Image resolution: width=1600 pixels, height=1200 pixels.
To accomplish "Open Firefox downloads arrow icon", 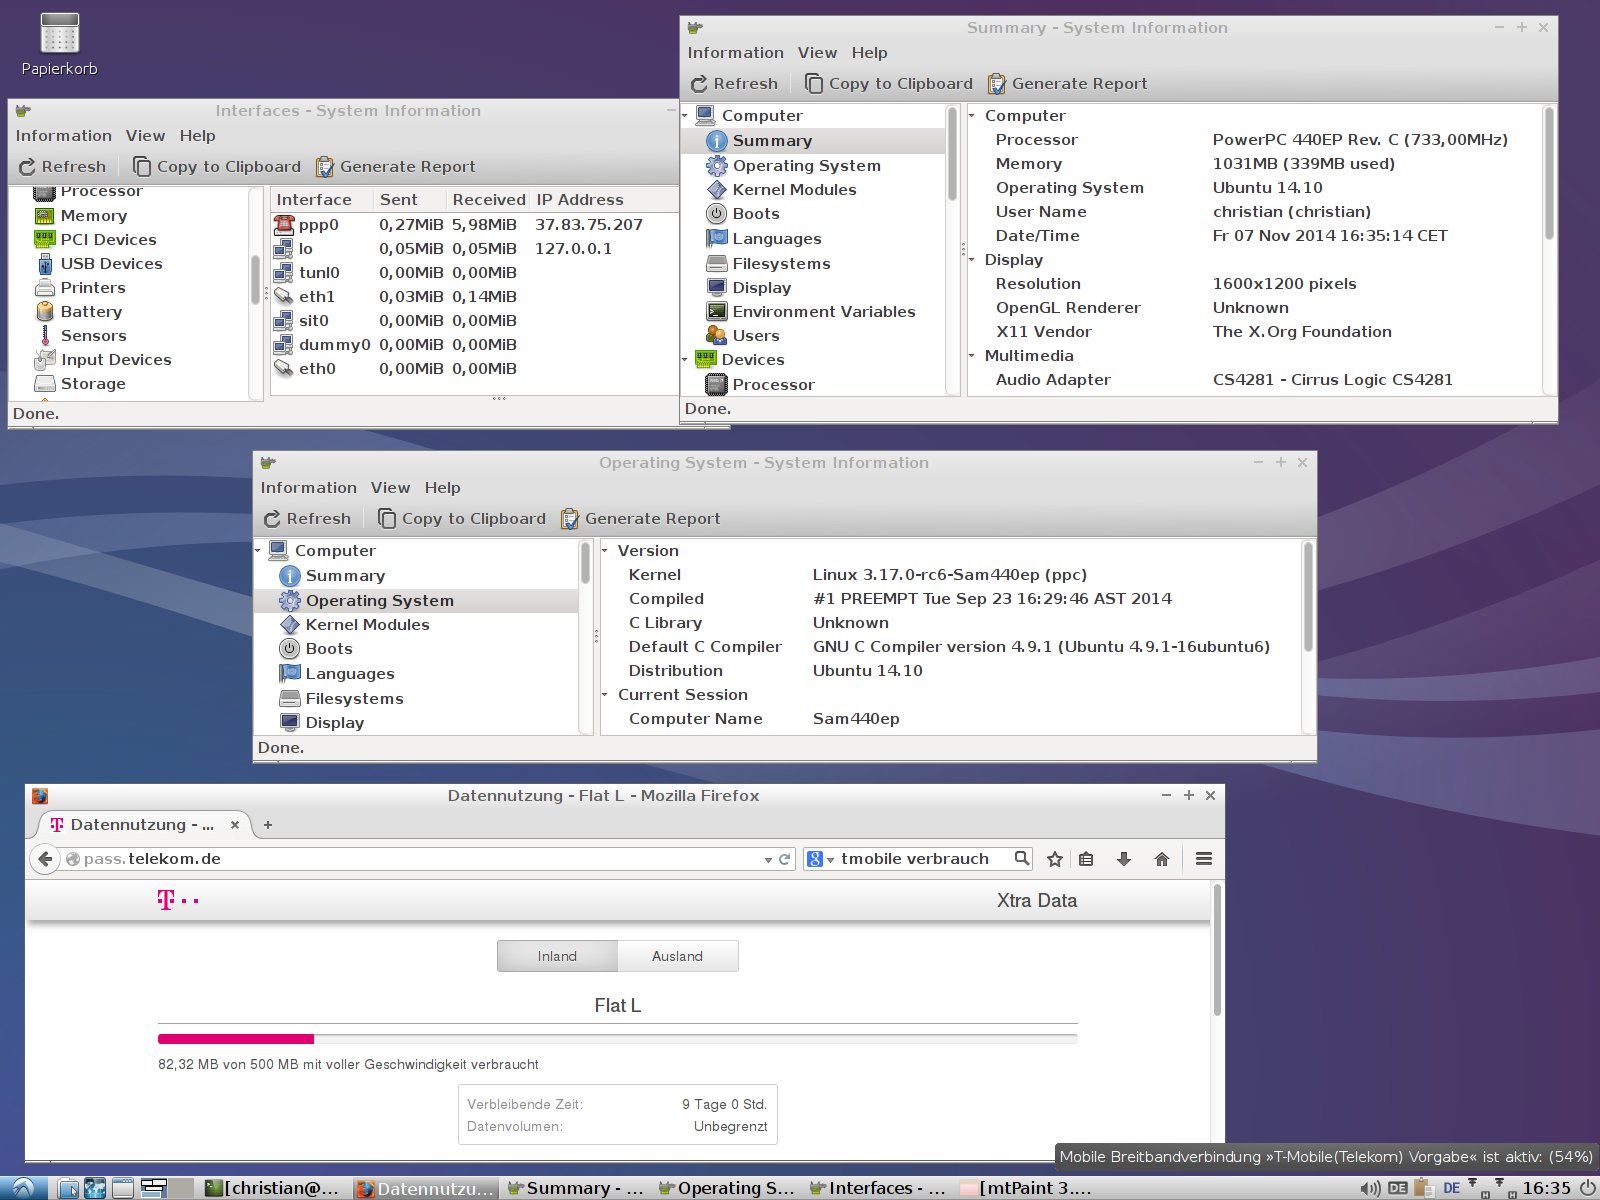I will click(x=1123, y=859).
